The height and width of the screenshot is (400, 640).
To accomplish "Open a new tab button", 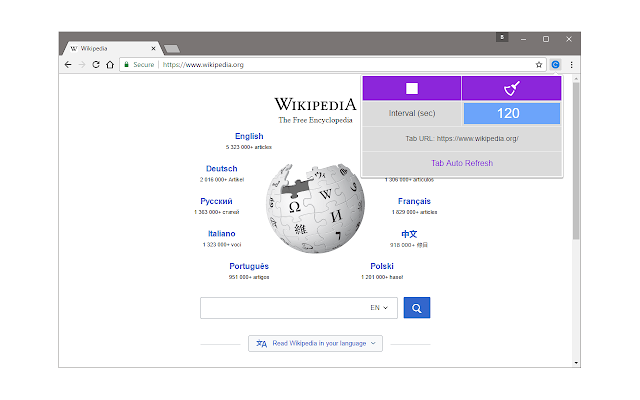I will click(x=172, y=49).
